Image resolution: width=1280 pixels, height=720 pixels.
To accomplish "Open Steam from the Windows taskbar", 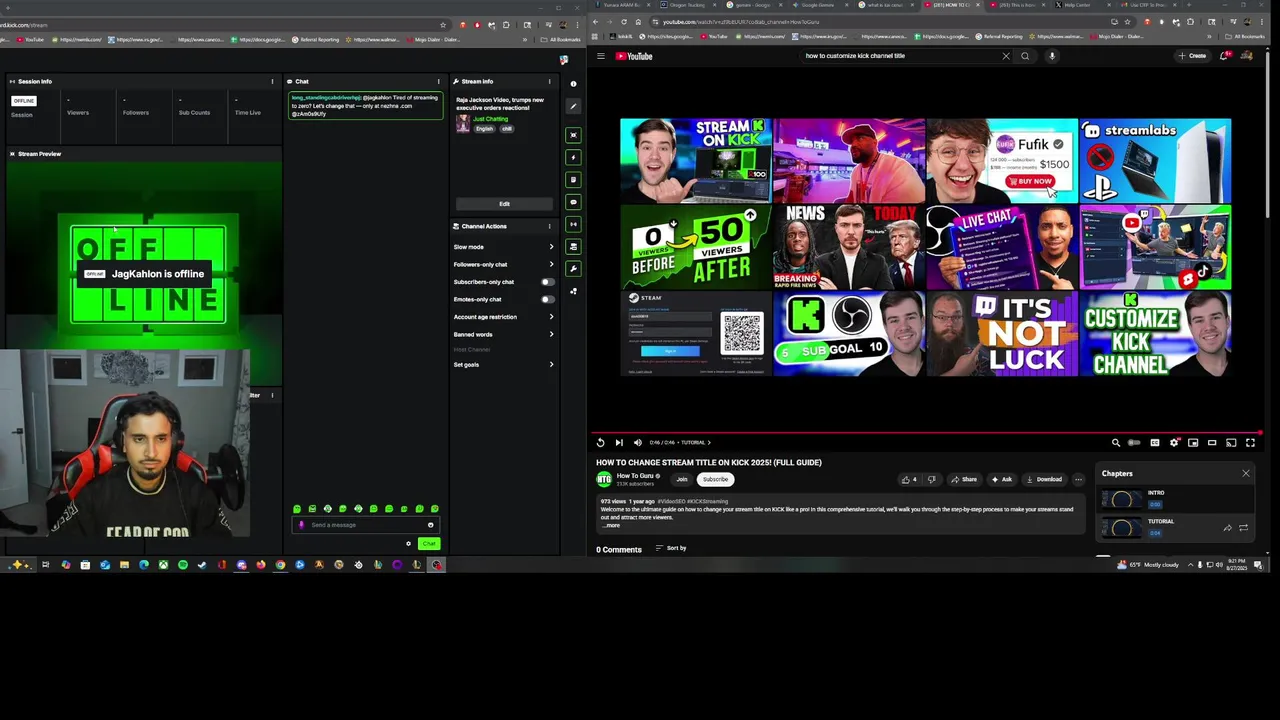I will [x=202, y=565].
